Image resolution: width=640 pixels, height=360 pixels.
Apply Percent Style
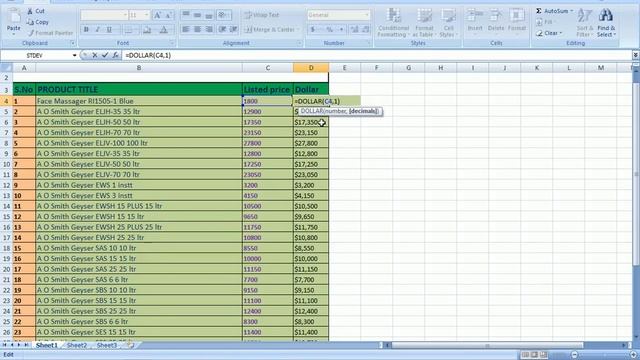click(x=329, y=29)
